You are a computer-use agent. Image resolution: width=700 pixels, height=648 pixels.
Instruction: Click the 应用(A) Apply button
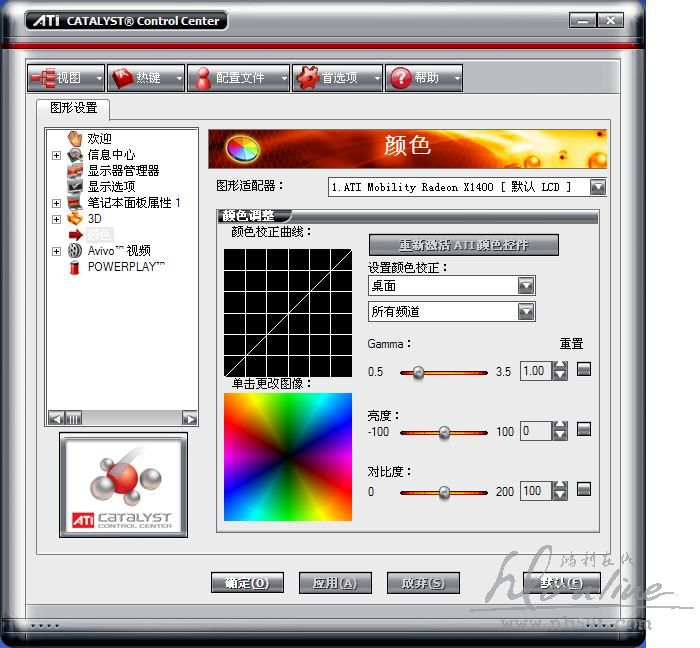click(335, 583)
